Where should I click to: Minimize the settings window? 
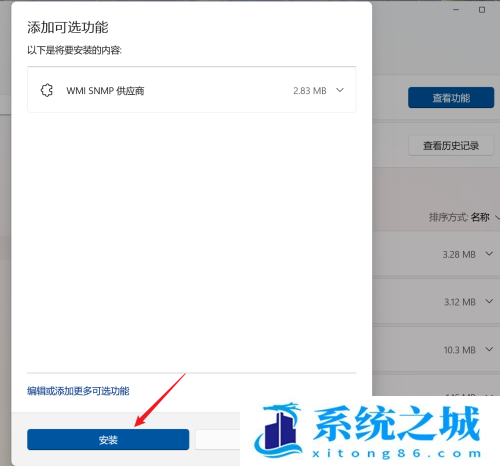coord(456,10)
